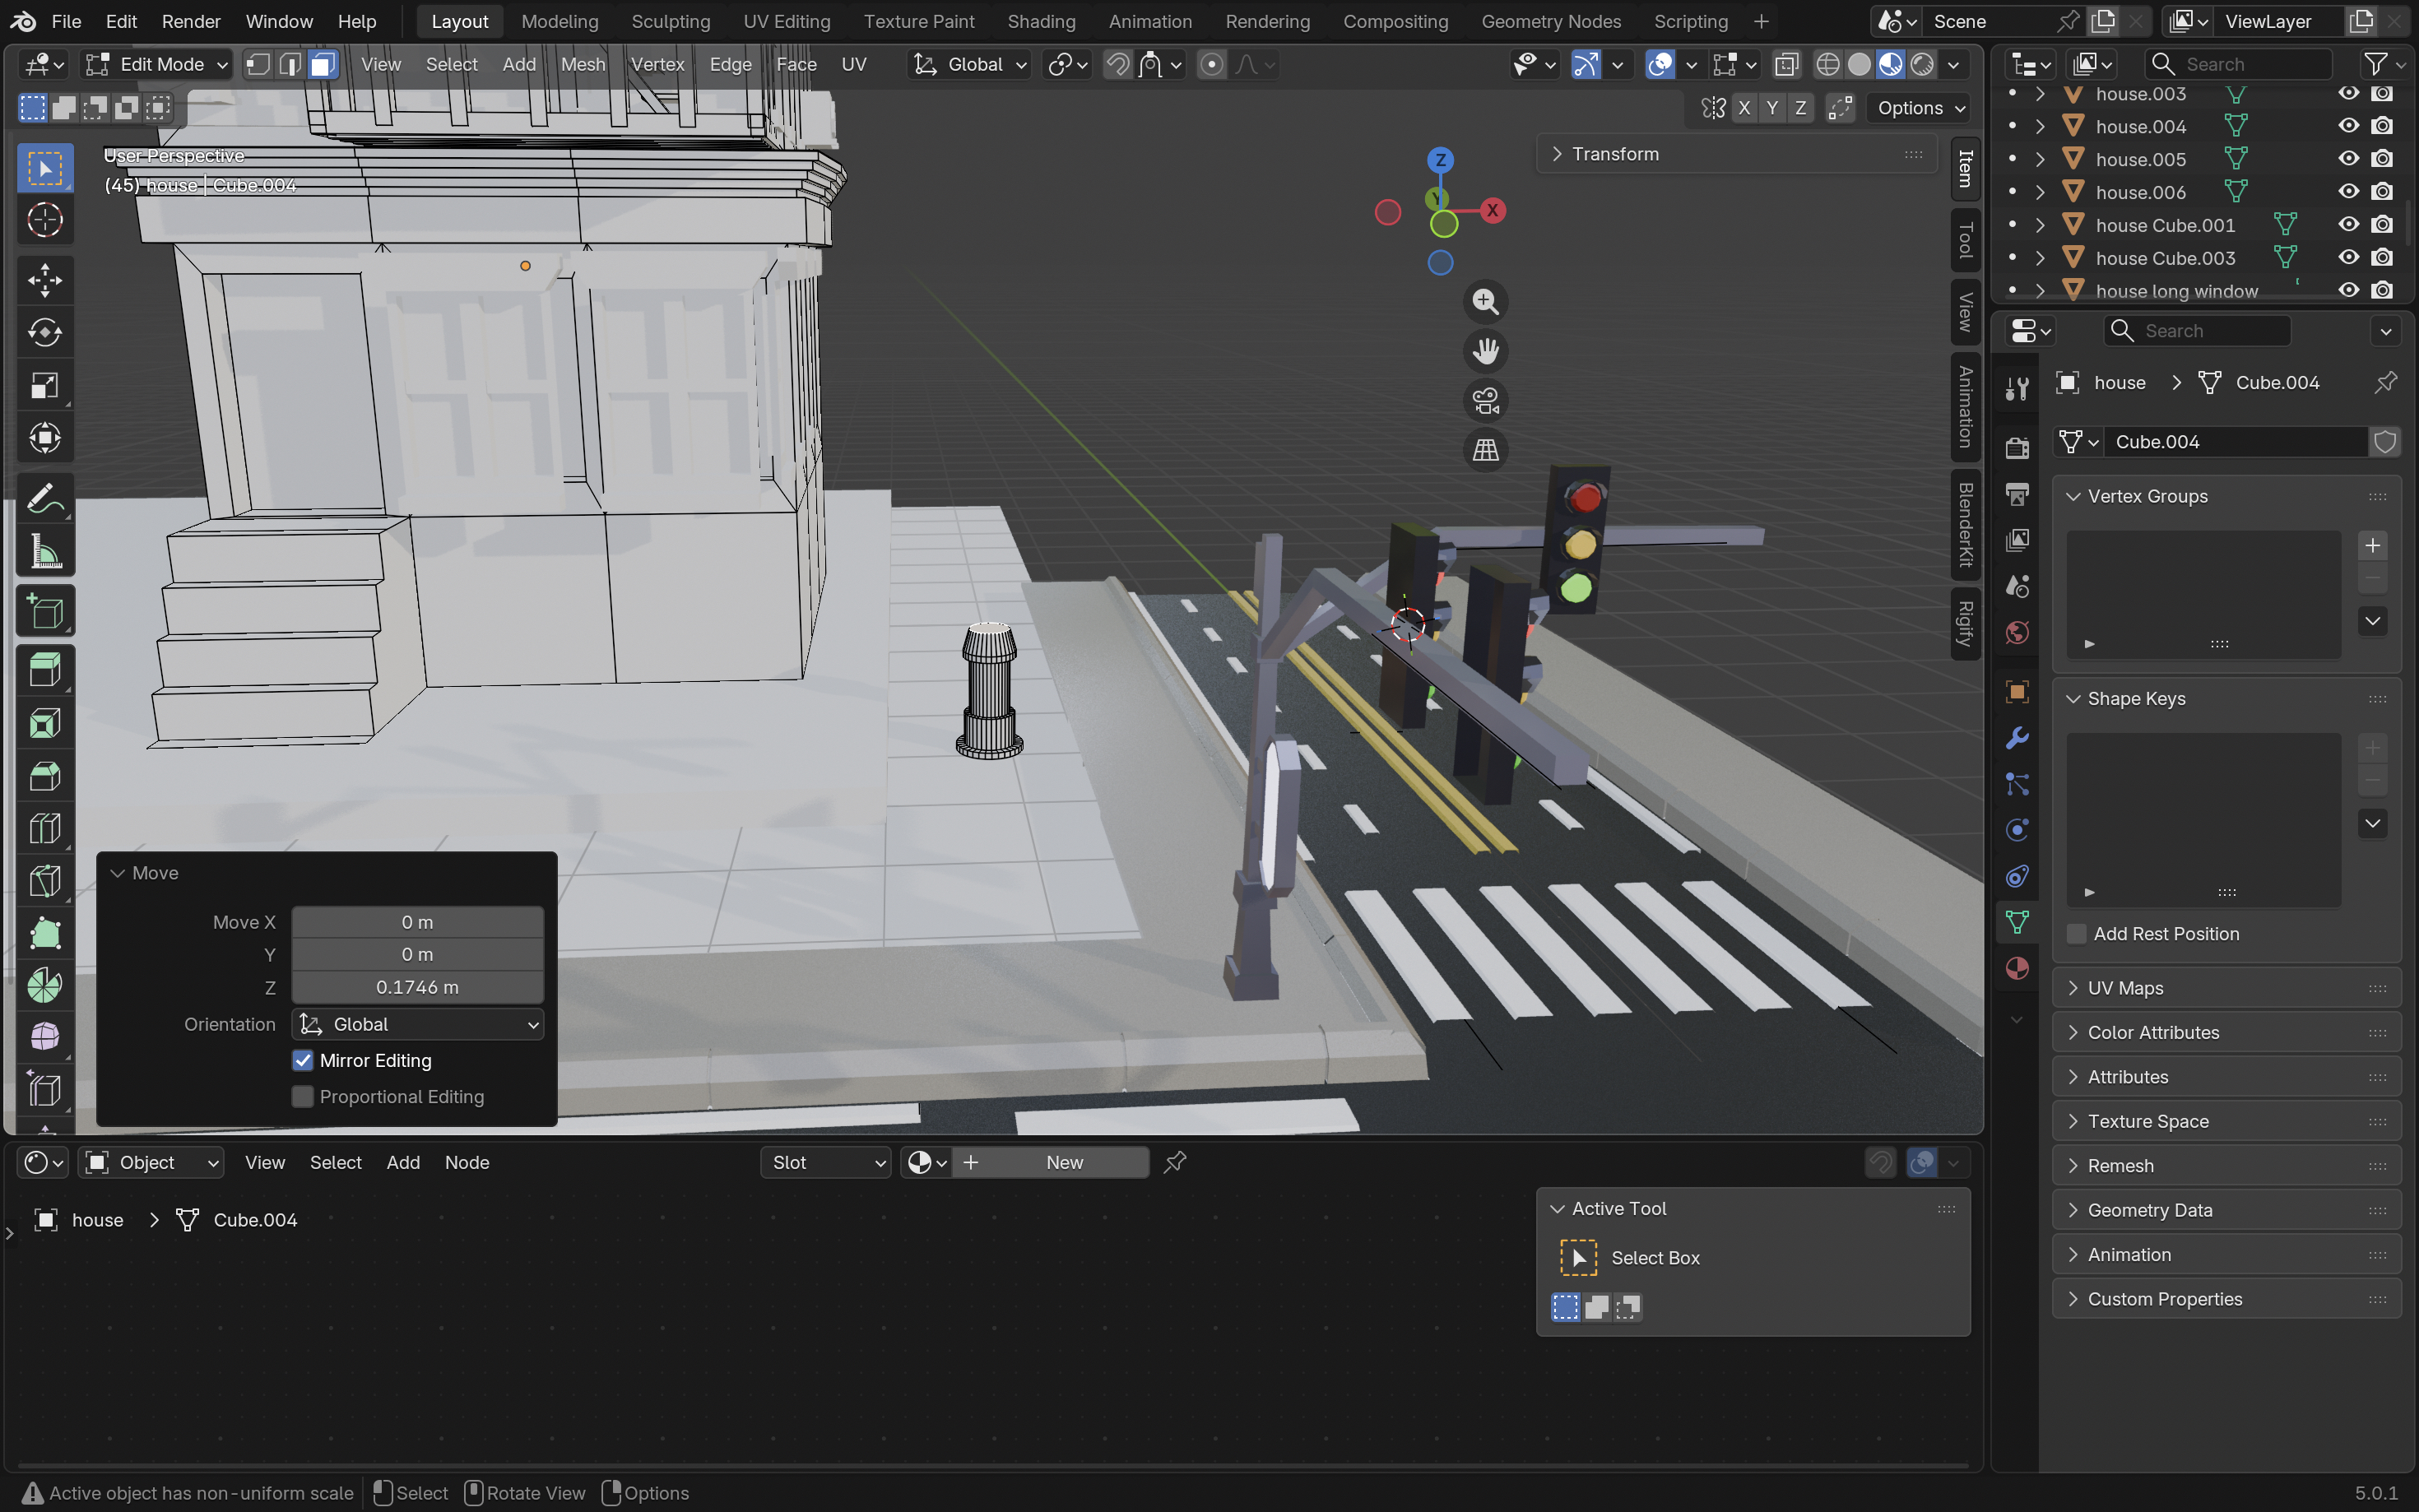Toggle visibility of house Cube.001
Image resolution: width=2419 pixels, height=1512 pixels.
tap(2348, 225)
